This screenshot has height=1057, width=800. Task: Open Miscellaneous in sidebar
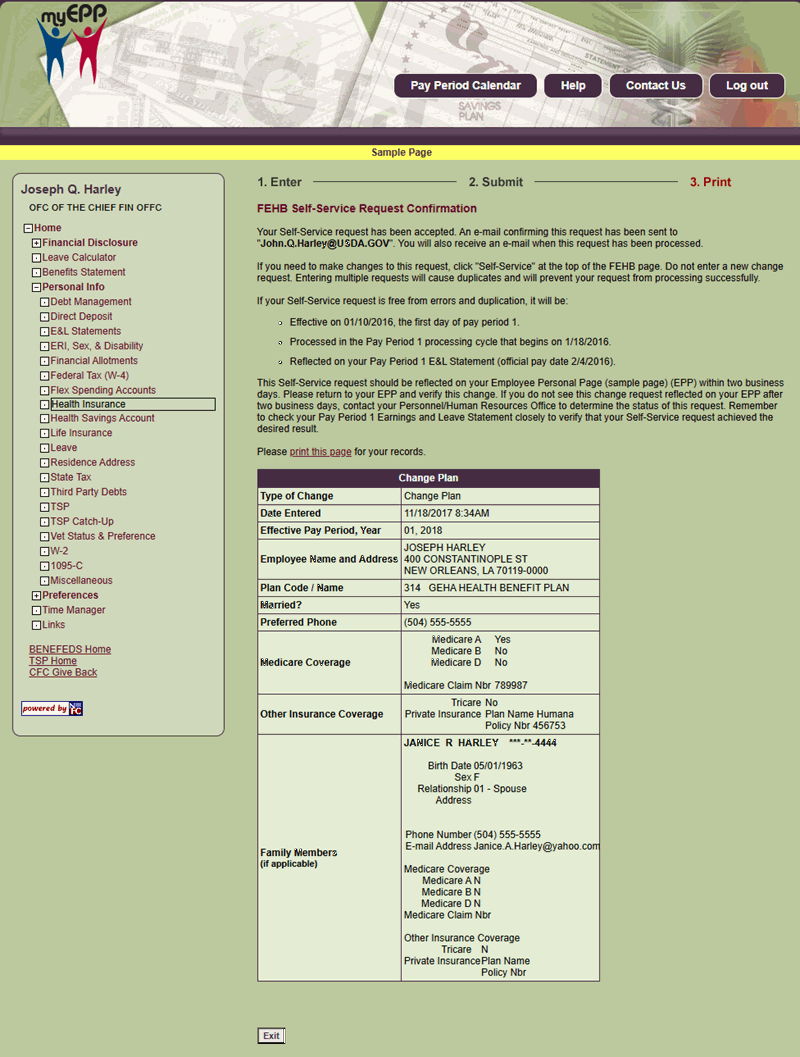pyautogui.click(x=82, y=581)
